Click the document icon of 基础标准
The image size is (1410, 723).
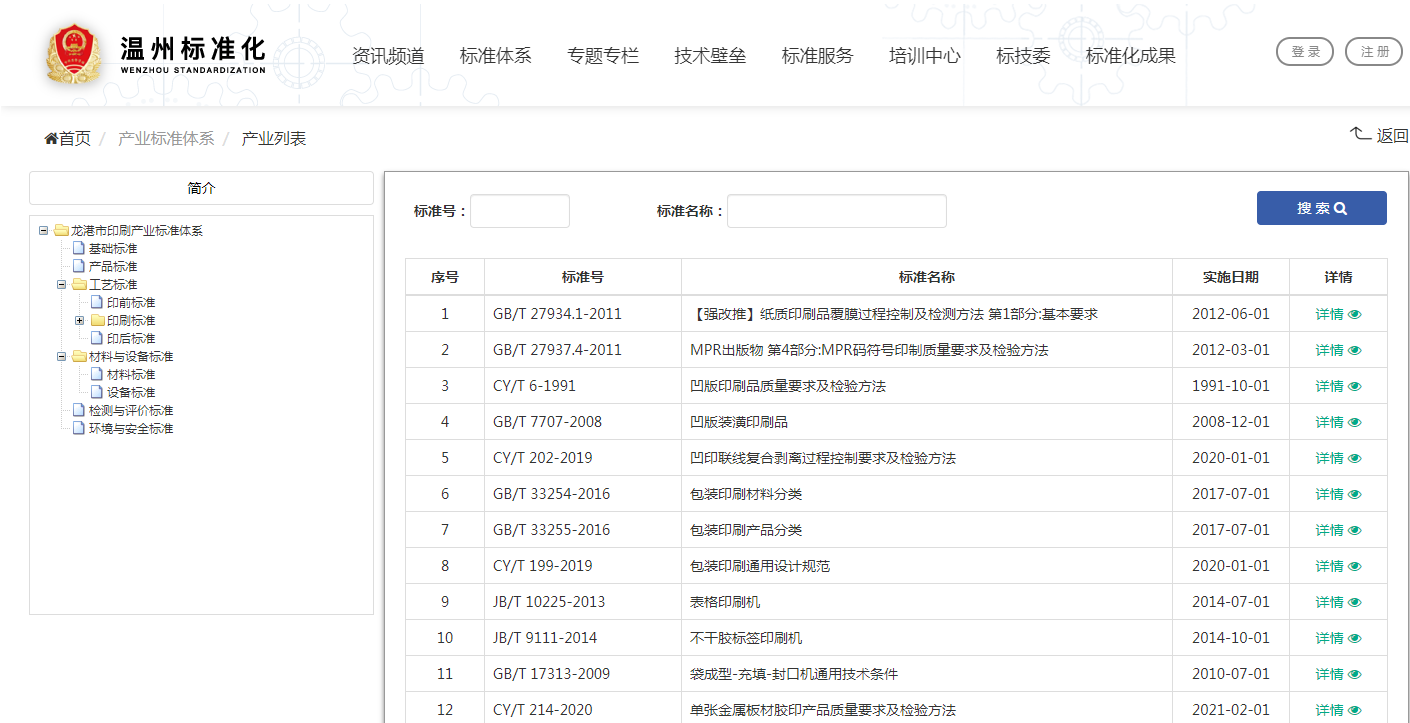pyautogui.click(x=79, y=249)
